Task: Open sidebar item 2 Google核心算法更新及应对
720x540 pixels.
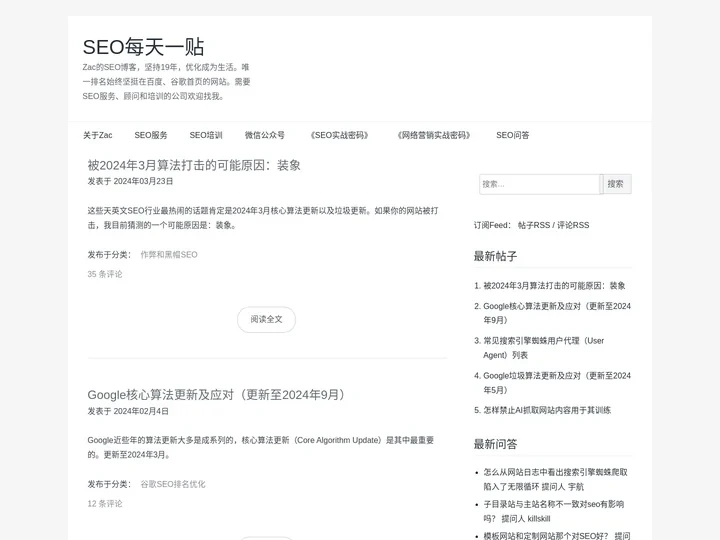Action: click(557, 313)
